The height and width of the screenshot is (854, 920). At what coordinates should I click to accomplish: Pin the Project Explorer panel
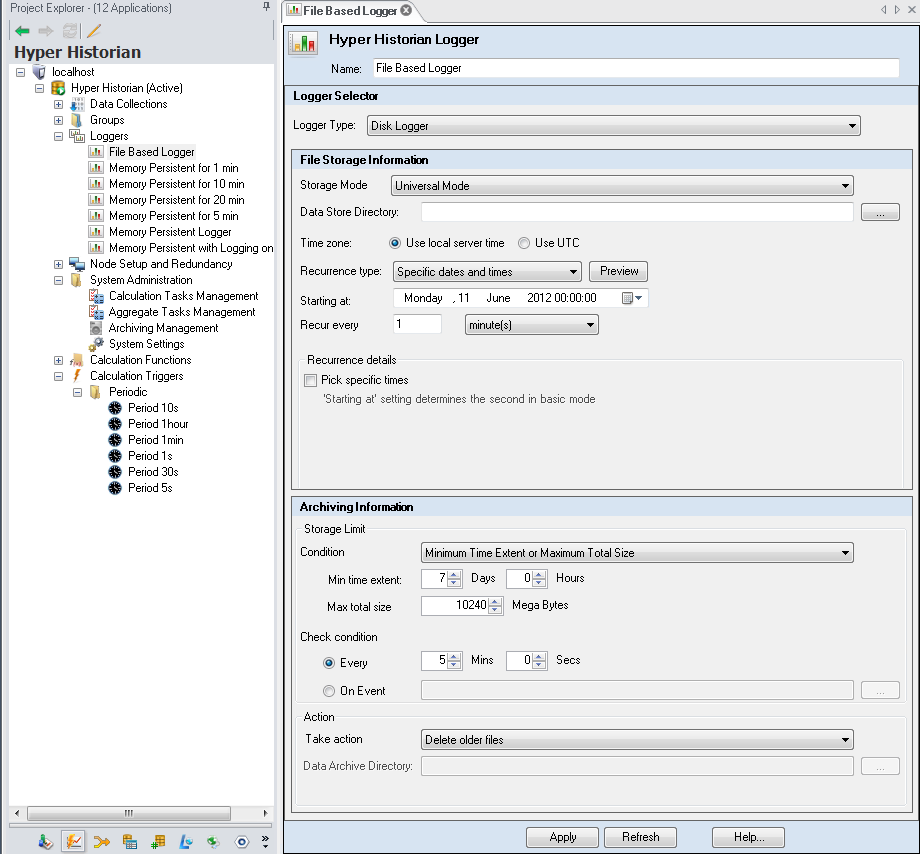265,8
